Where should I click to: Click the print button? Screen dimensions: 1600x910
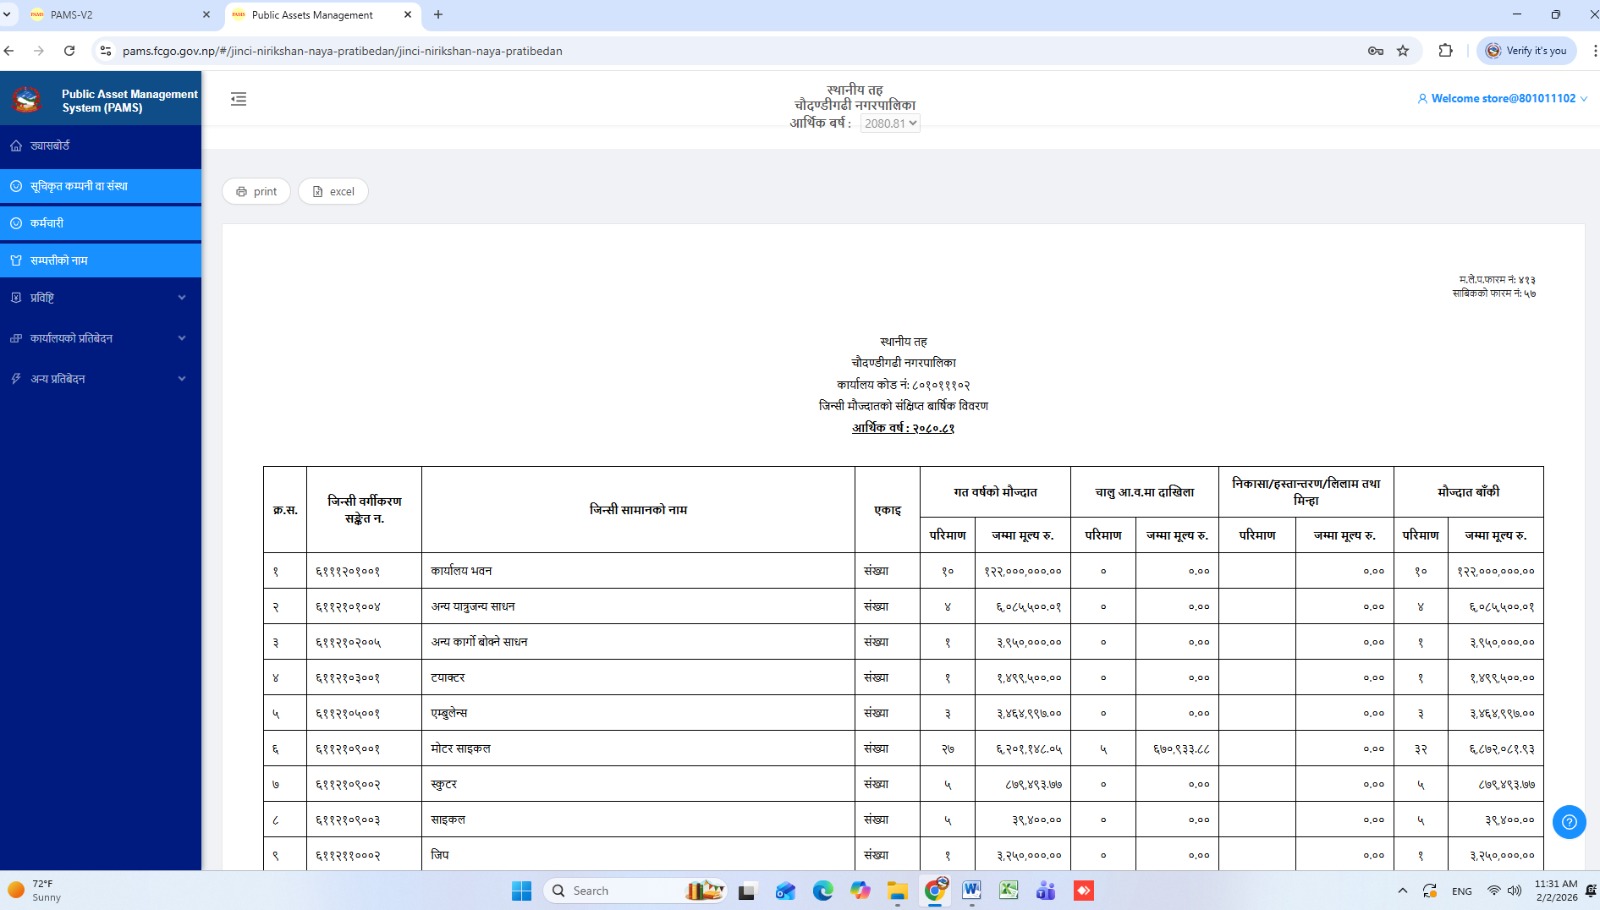click(x=256, y=192)
